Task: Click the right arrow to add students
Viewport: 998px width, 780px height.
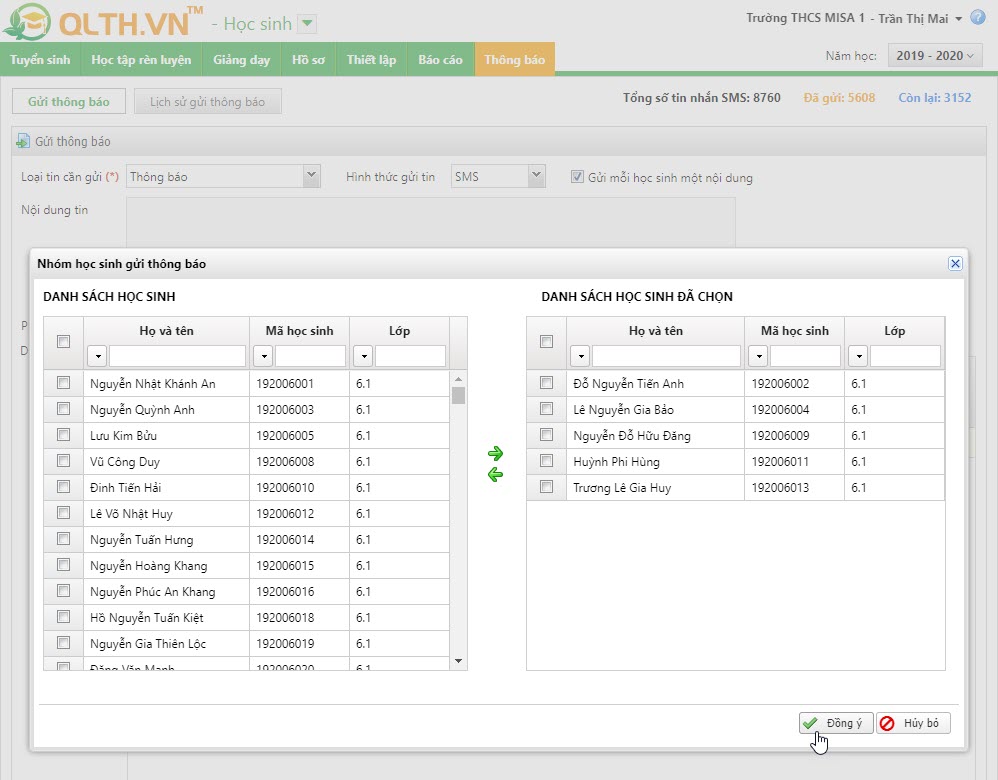Action: [495, 453]
